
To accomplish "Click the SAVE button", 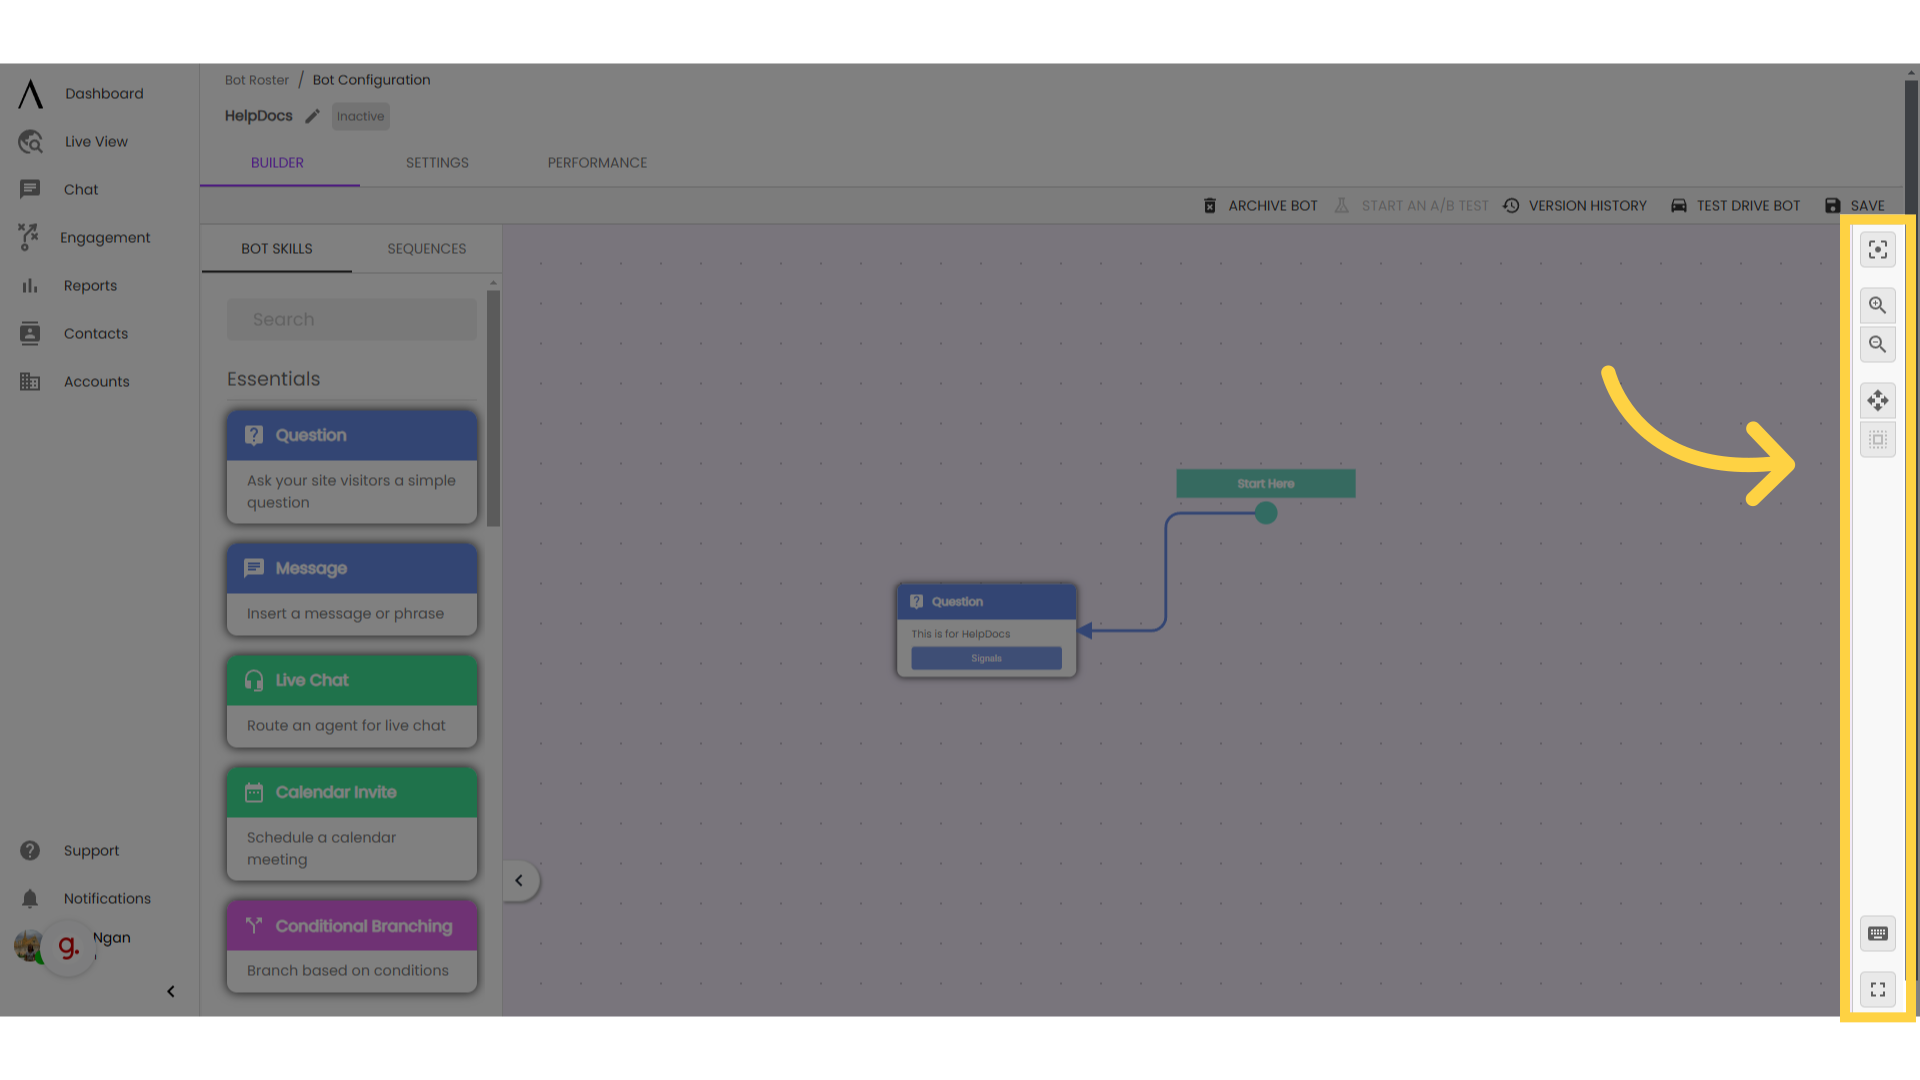I will (1857, 204).
